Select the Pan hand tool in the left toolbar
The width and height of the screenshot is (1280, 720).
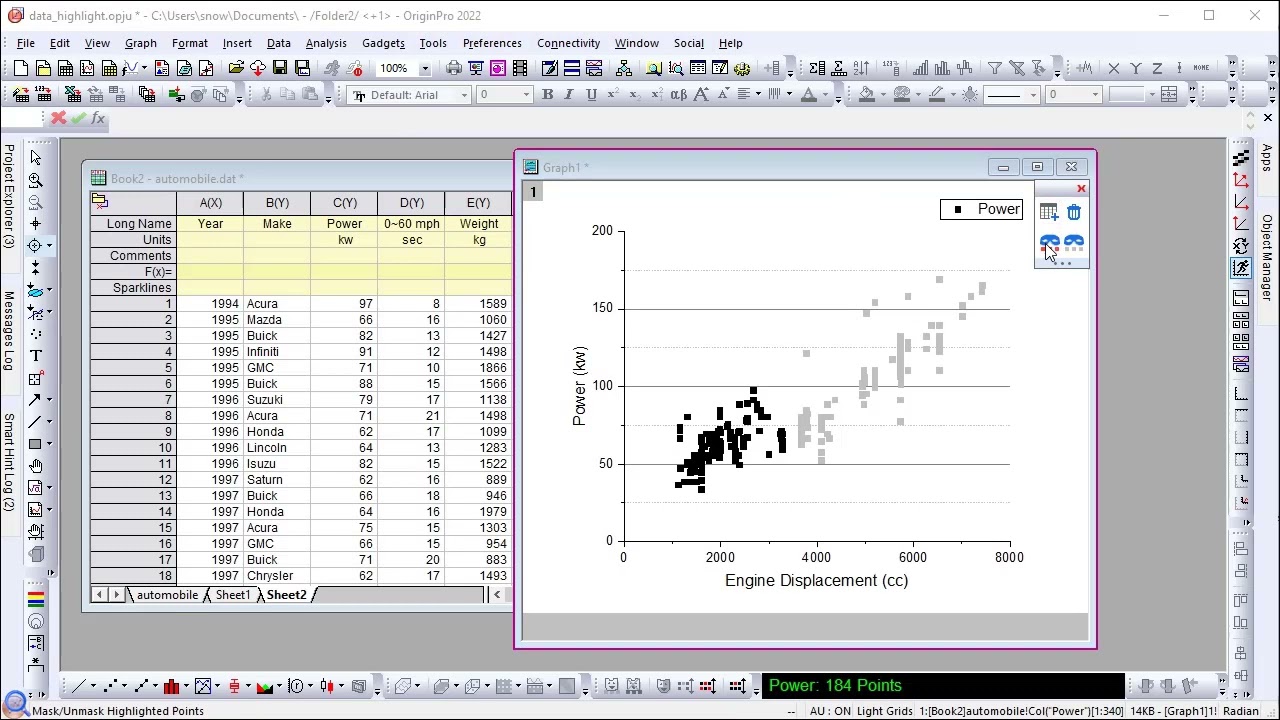(x=36, y=466)
